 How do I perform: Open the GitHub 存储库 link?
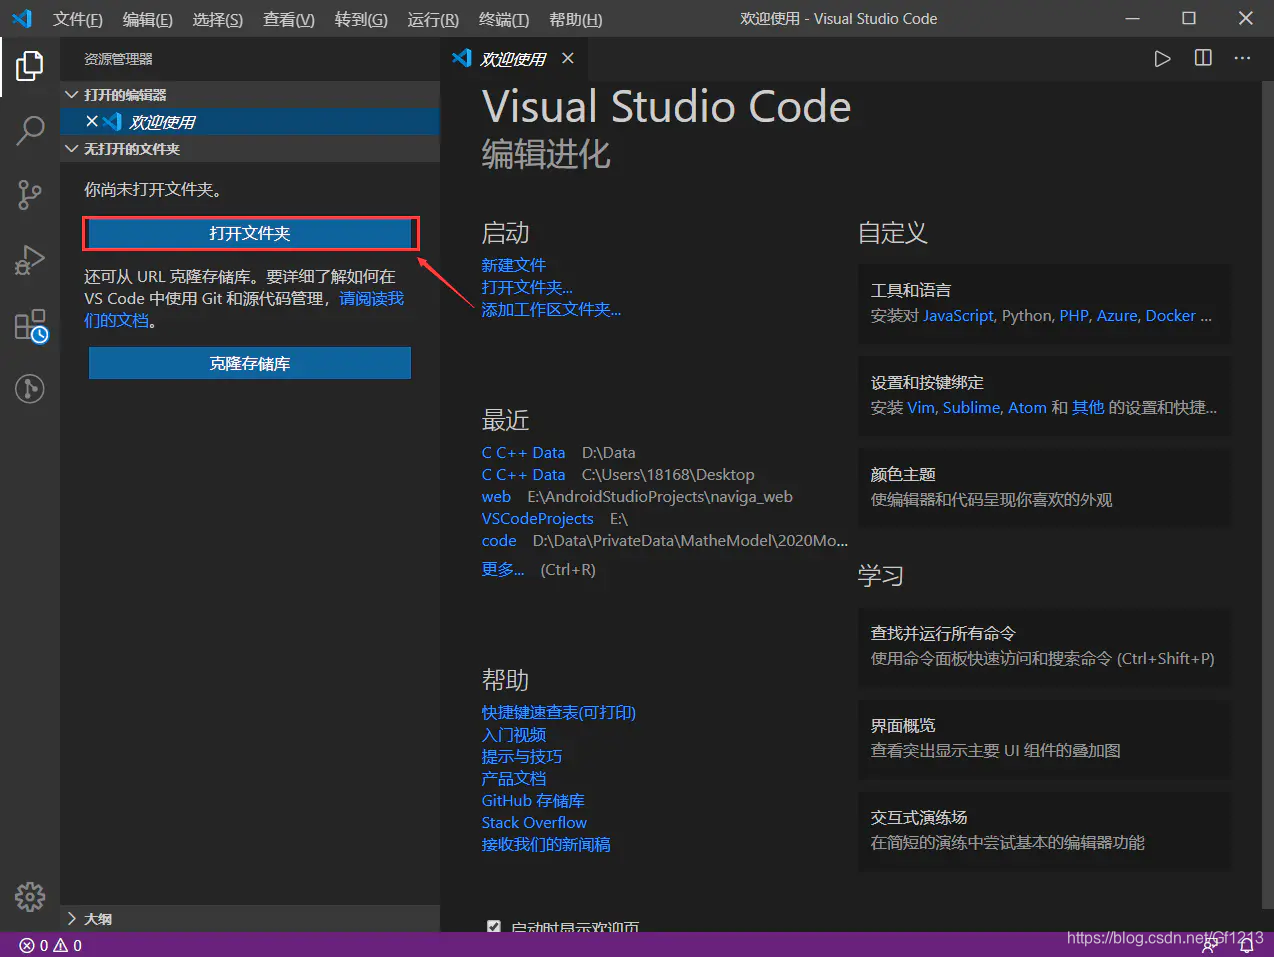(x=533, y=800)
